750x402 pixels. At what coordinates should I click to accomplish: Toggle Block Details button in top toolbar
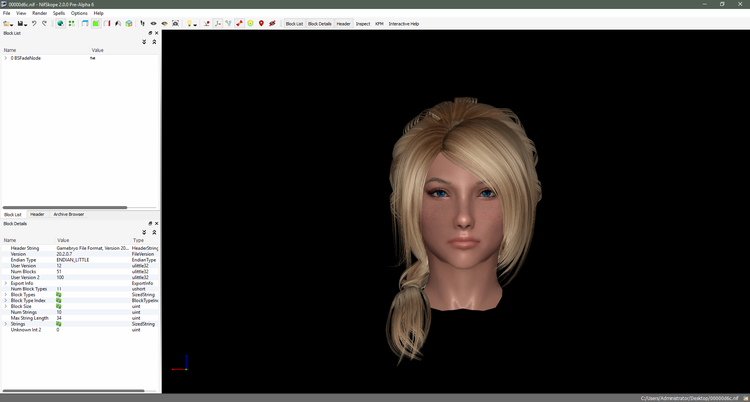[320, 23]
